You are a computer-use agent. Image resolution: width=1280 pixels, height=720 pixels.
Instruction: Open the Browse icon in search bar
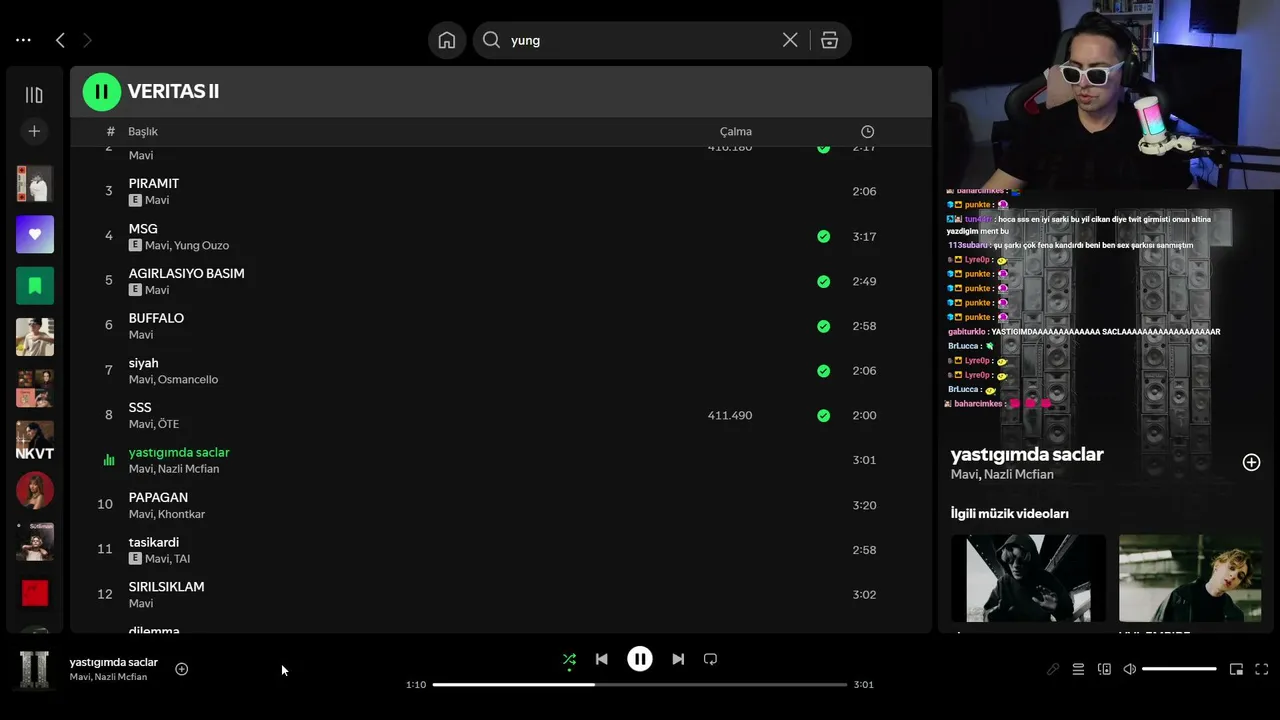[829, 40]
